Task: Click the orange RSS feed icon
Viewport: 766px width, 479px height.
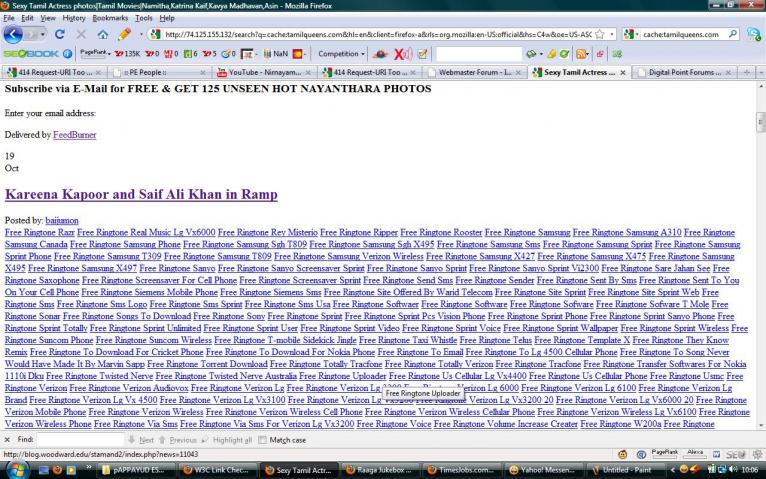Action: 580,54
